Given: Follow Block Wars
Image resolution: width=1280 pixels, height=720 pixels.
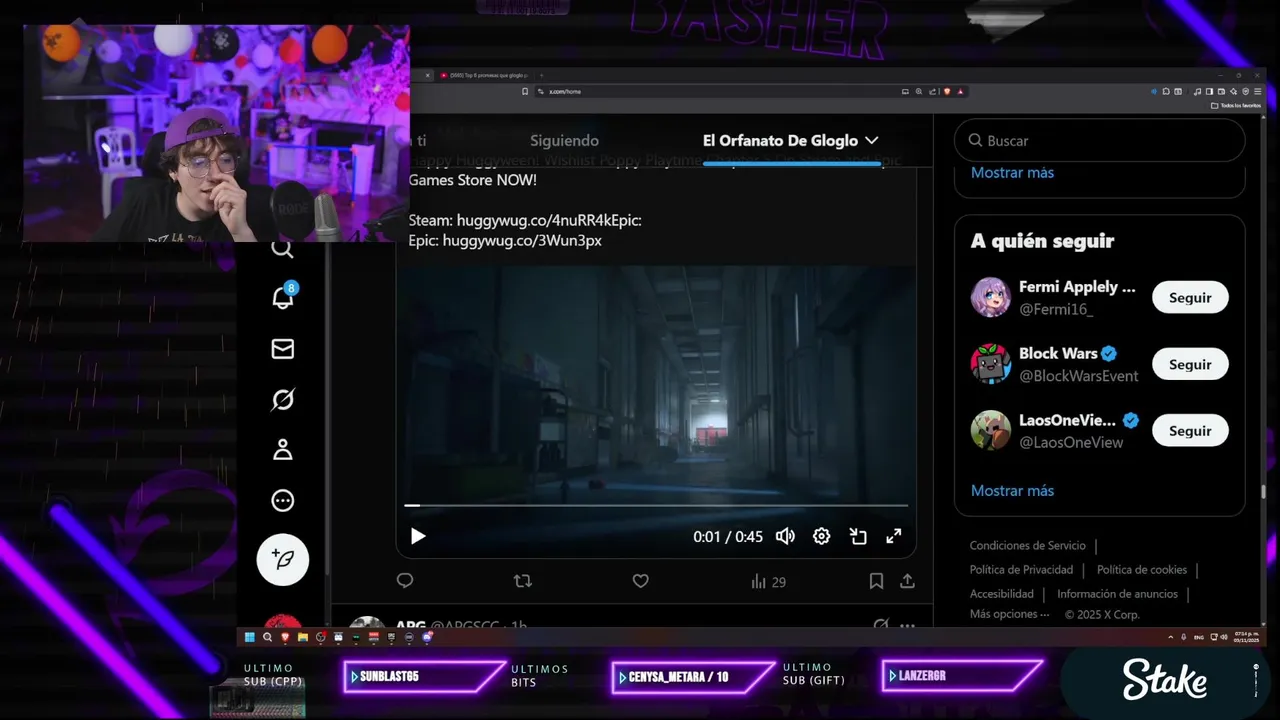Looking at the screenshot, I should (1190, 364).
